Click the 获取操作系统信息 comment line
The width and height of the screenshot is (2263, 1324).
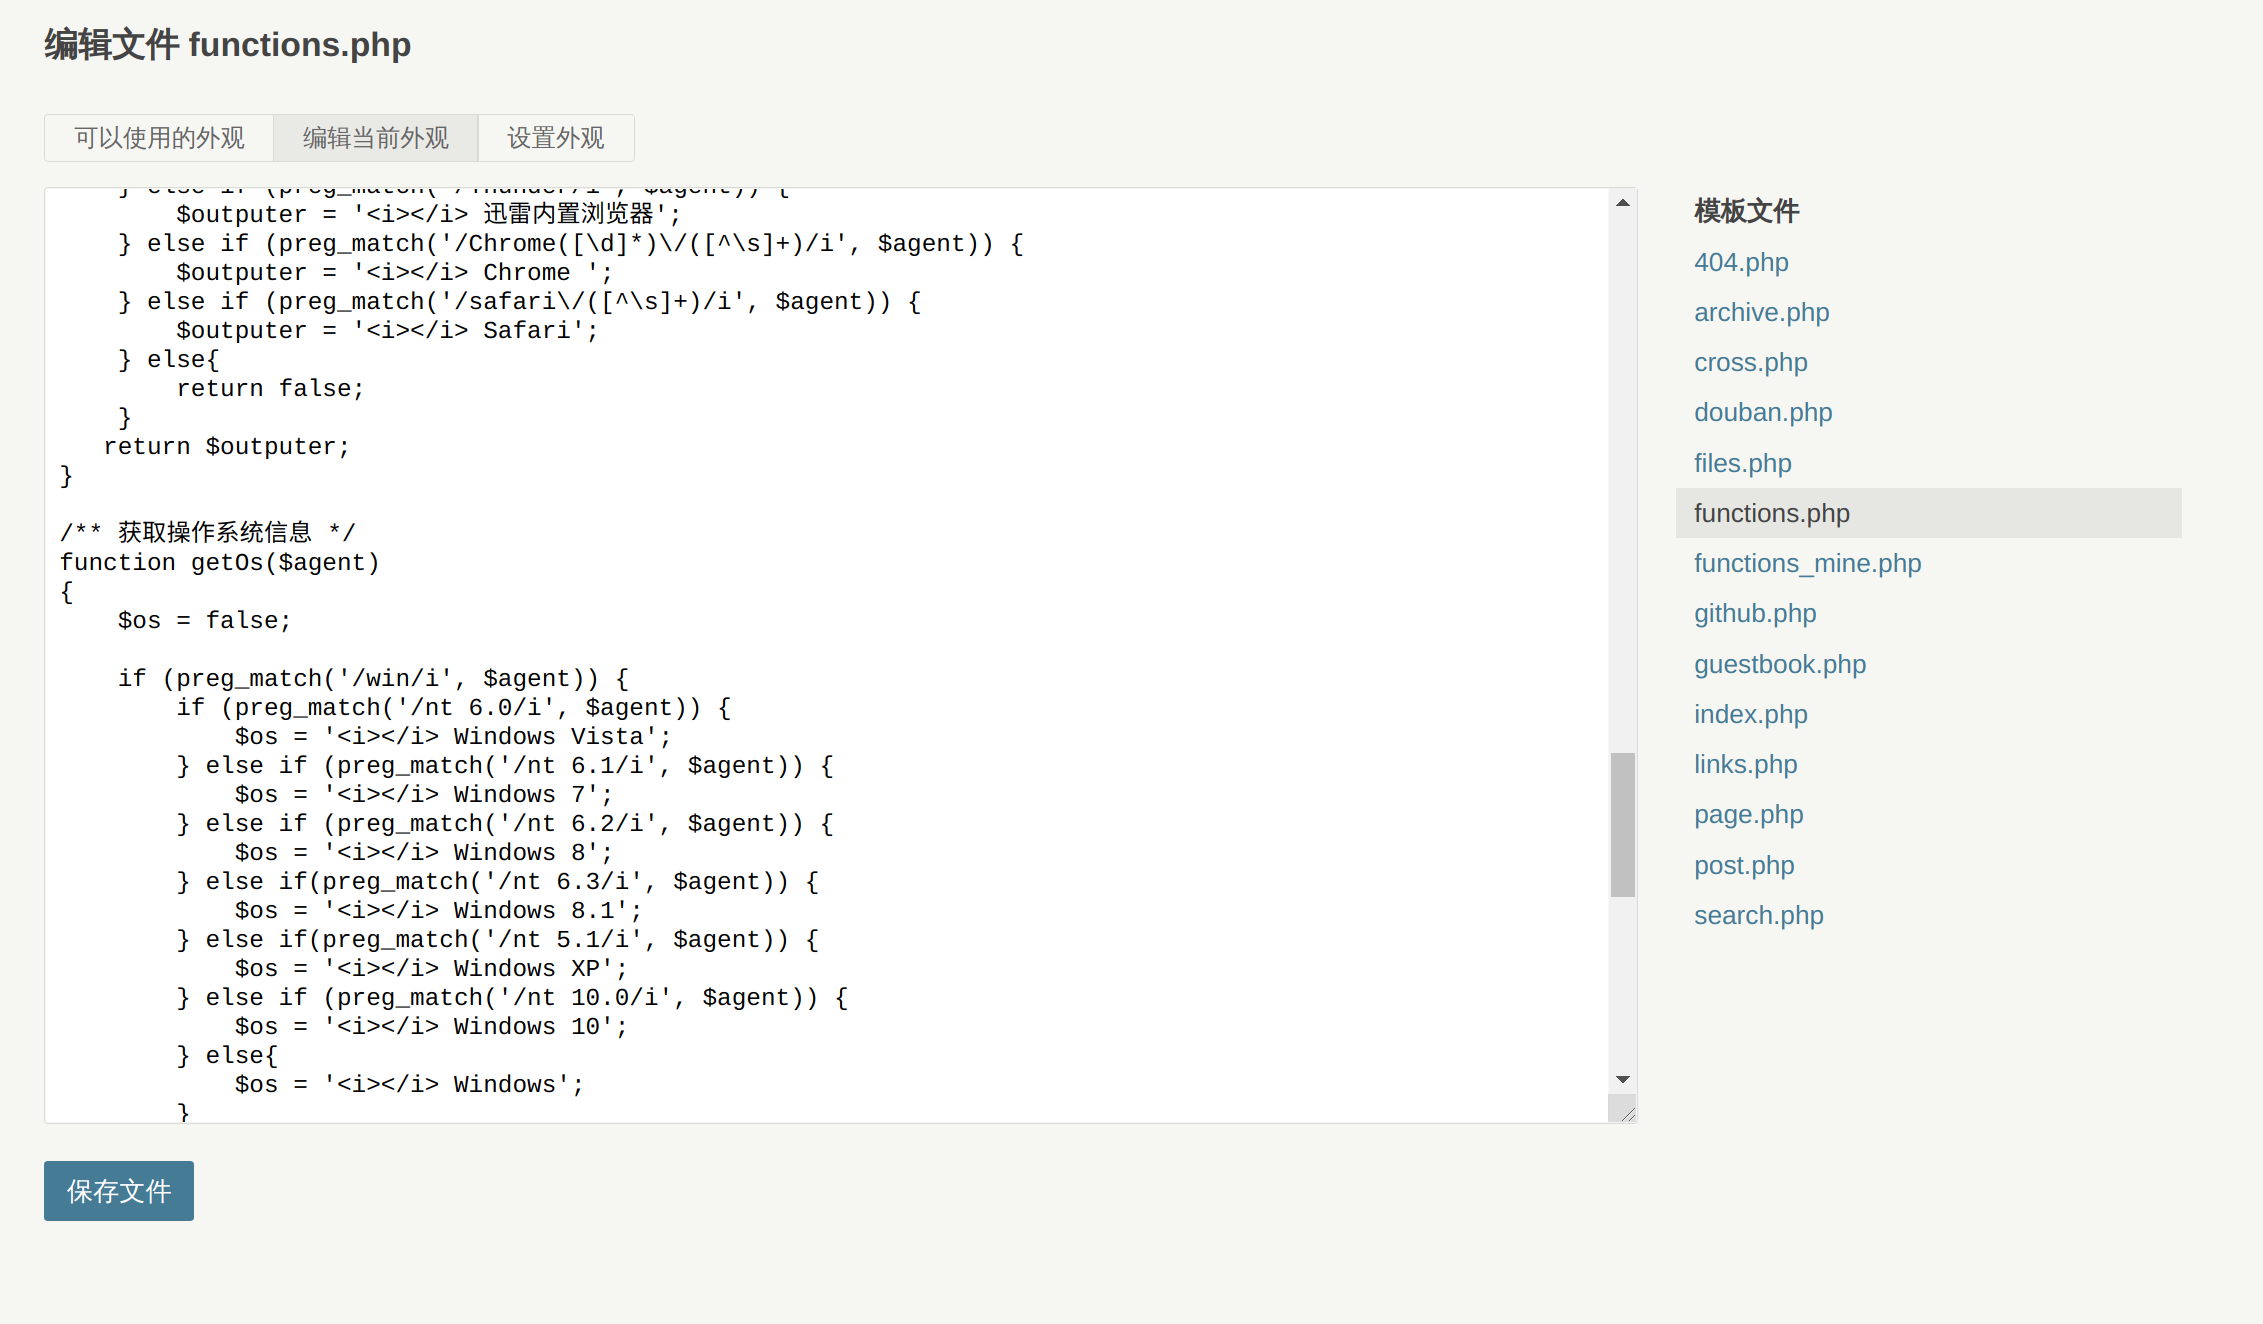[x=207, y=532]
